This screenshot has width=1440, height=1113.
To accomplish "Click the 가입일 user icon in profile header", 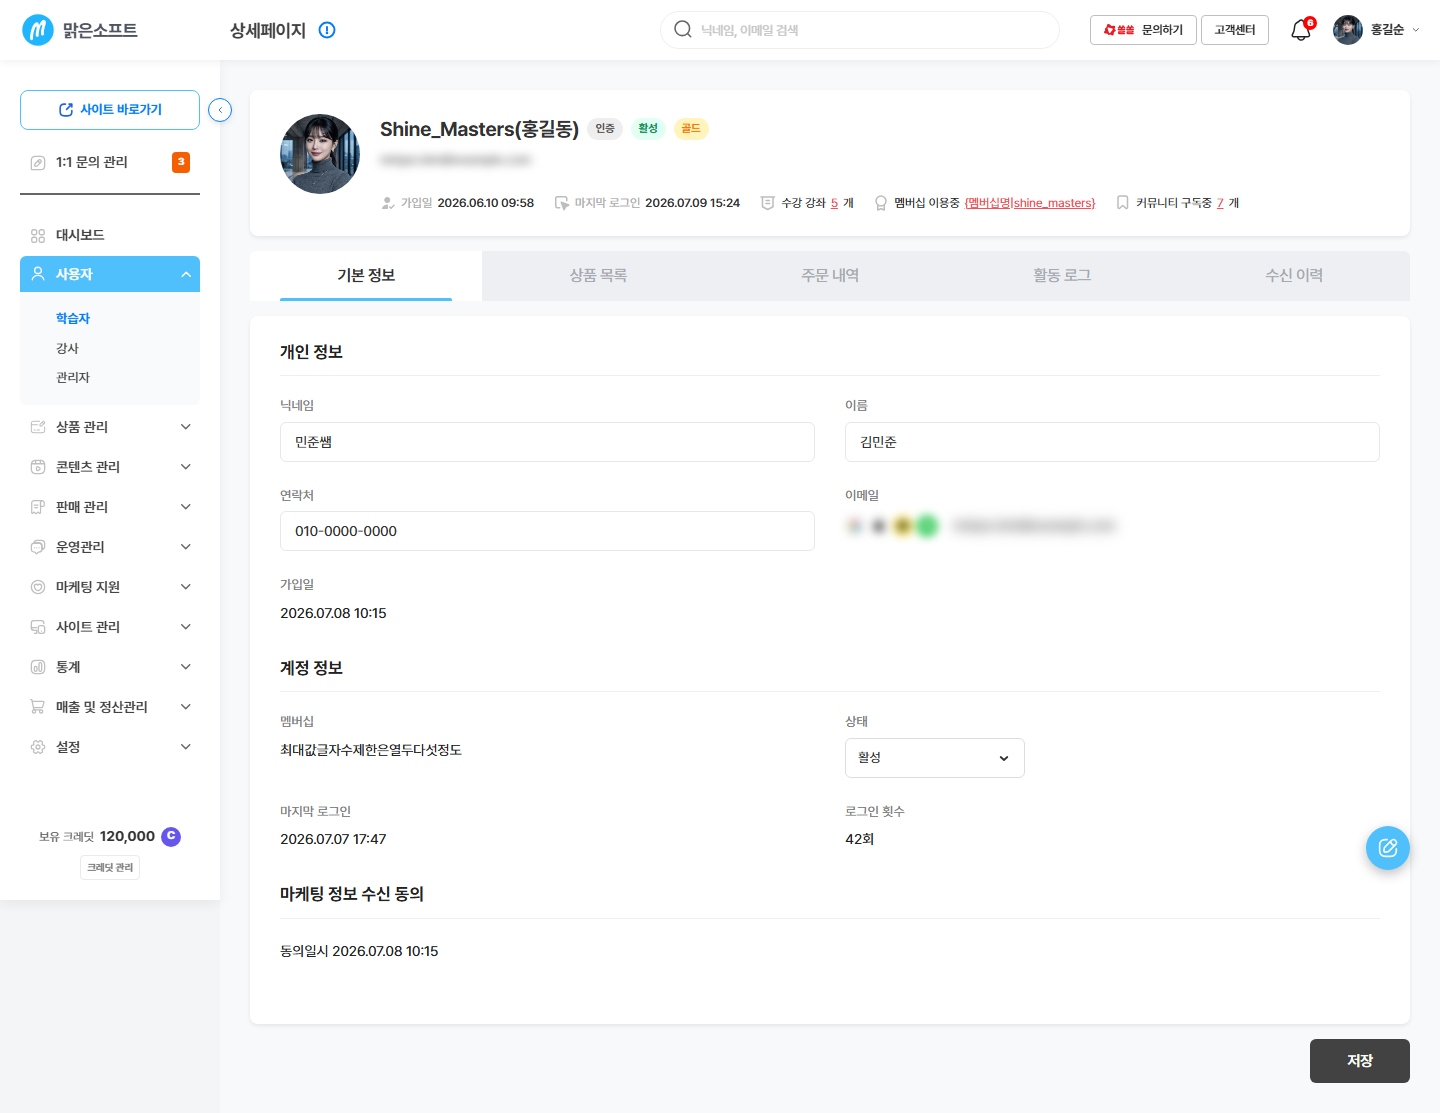I will (388, 203).
